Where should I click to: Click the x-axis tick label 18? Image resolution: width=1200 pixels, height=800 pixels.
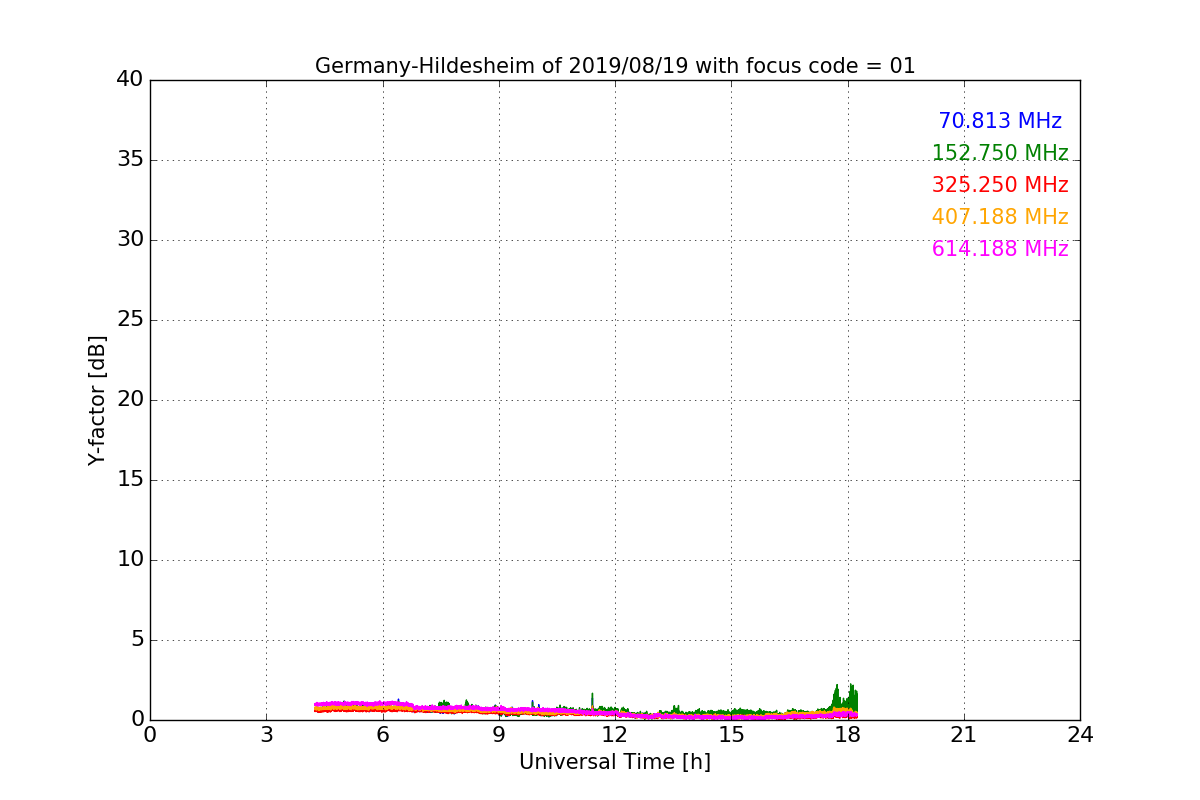click(847, 735)
